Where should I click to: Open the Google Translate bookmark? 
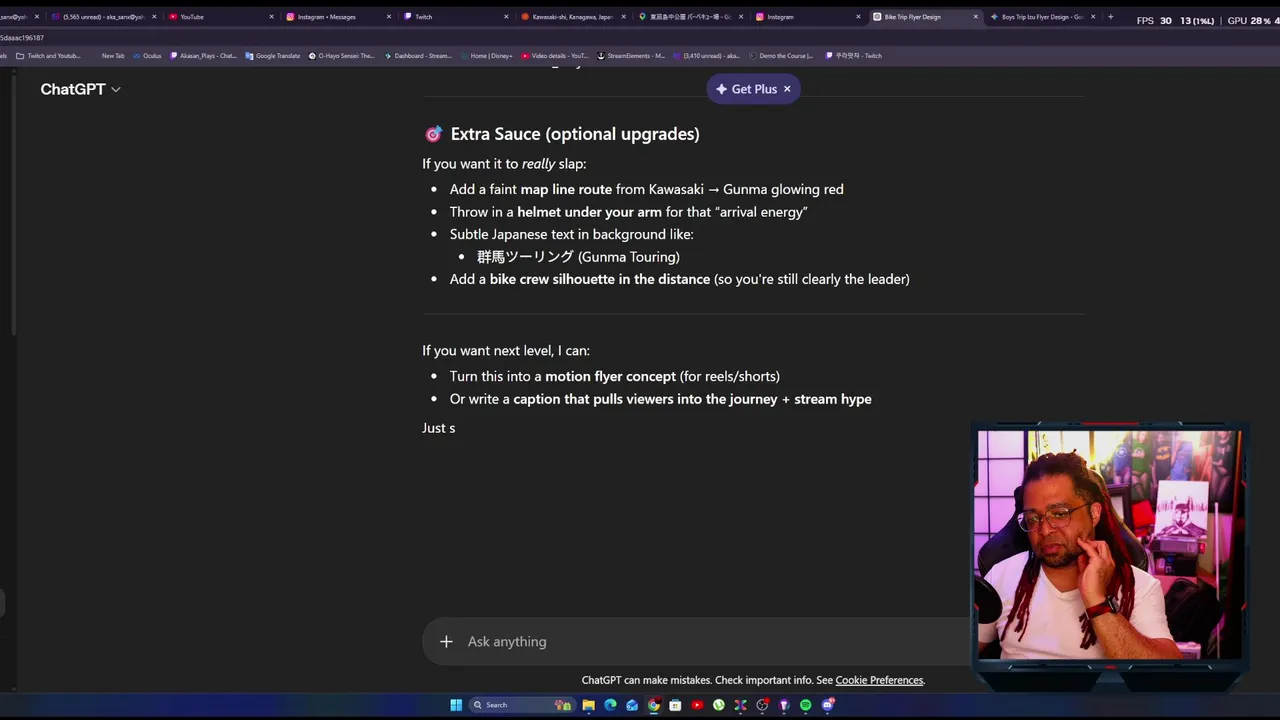[272, 56]
